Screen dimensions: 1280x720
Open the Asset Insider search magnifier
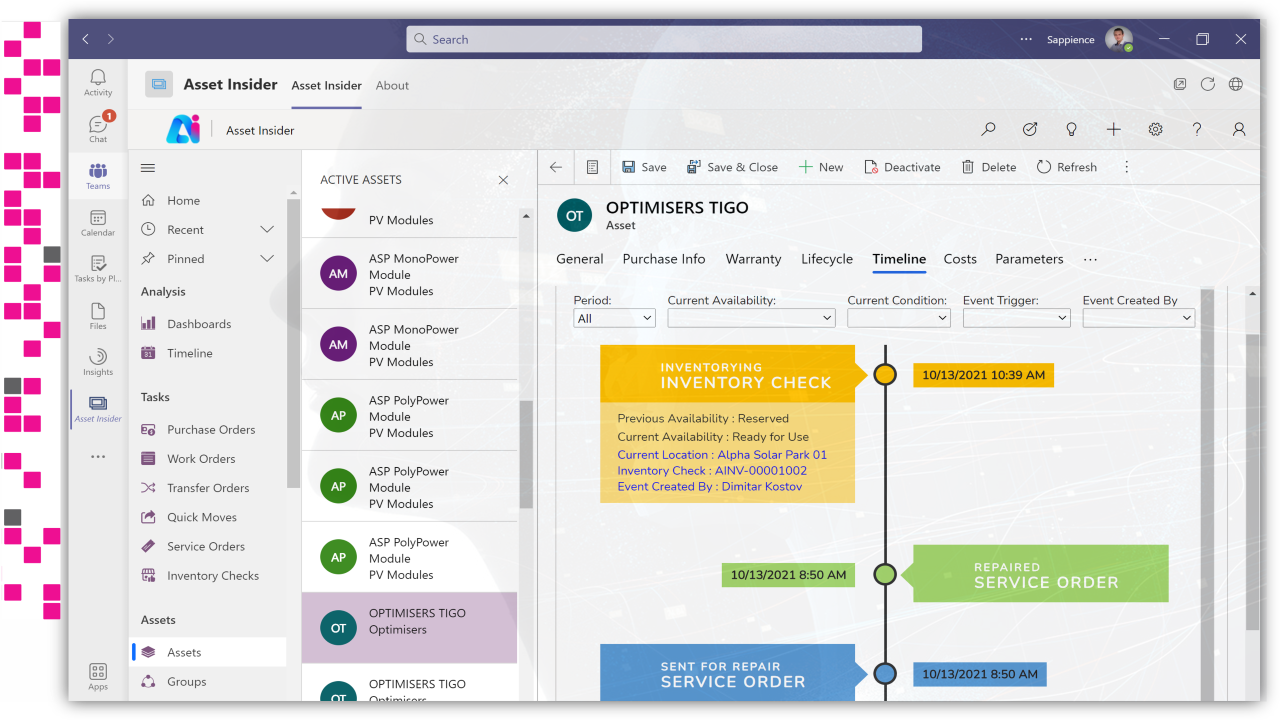click(x=988, y=129)
